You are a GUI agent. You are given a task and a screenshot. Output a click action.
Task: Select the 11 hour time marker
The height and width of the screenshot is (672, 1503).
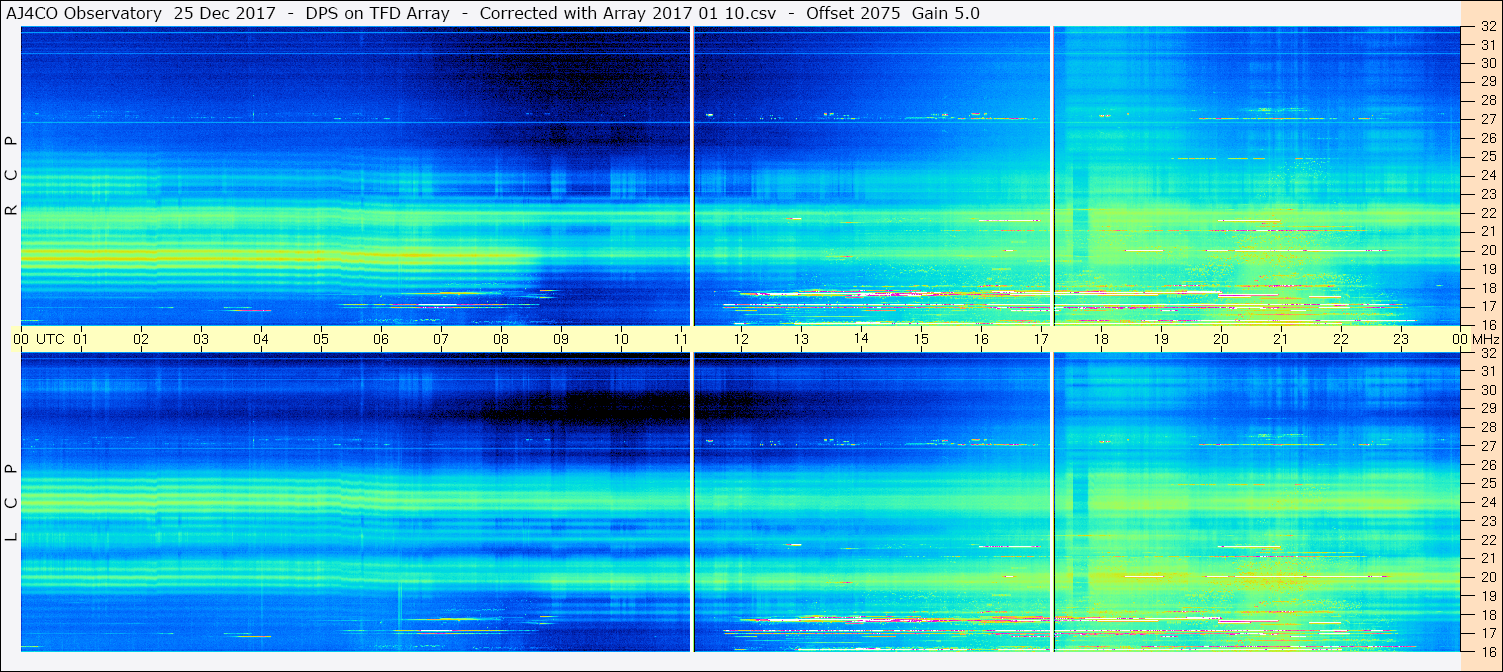(681, 339)
